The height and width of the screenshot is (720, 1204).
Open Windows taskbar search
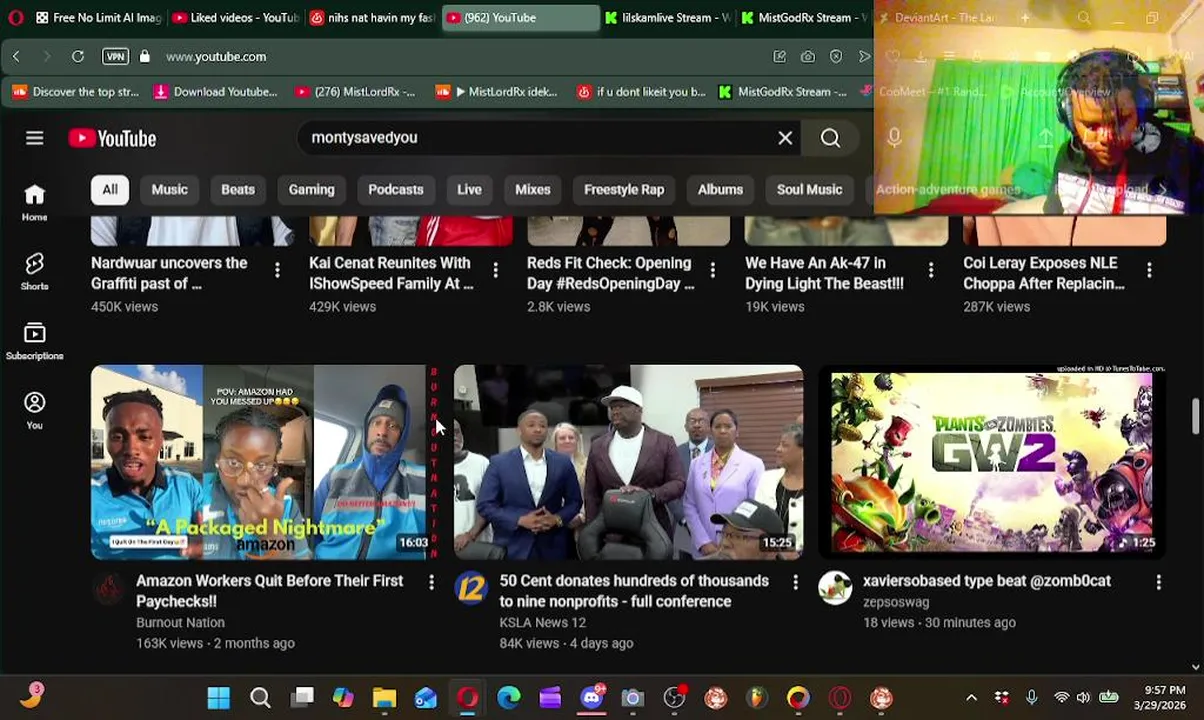(x=260, y=698)
